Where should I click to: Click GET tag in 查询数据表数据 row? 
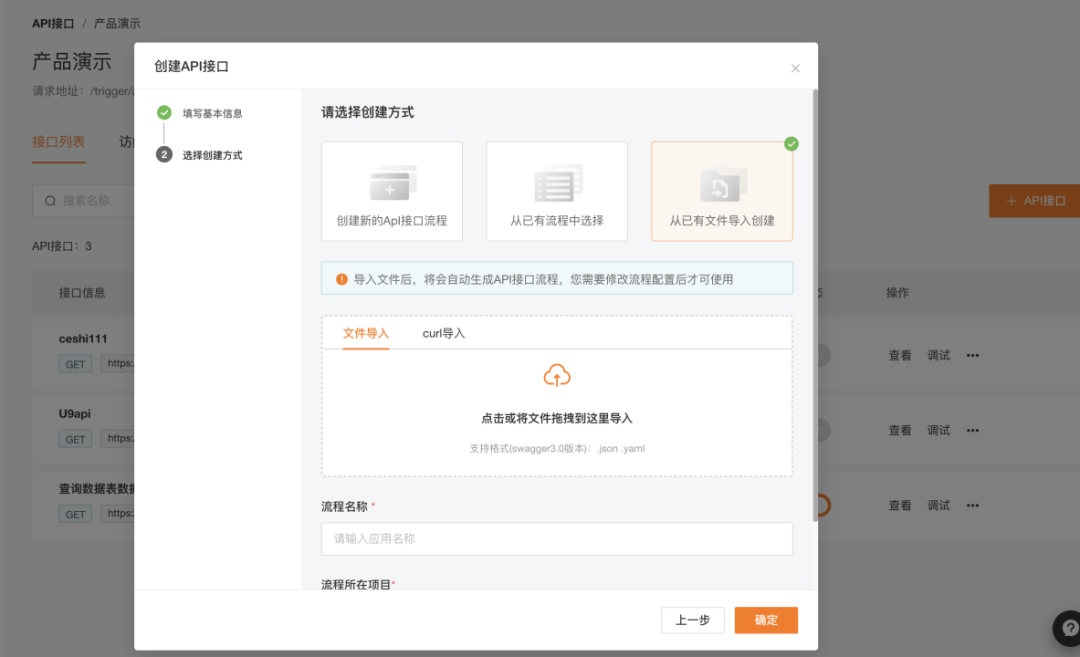(75, 514)
